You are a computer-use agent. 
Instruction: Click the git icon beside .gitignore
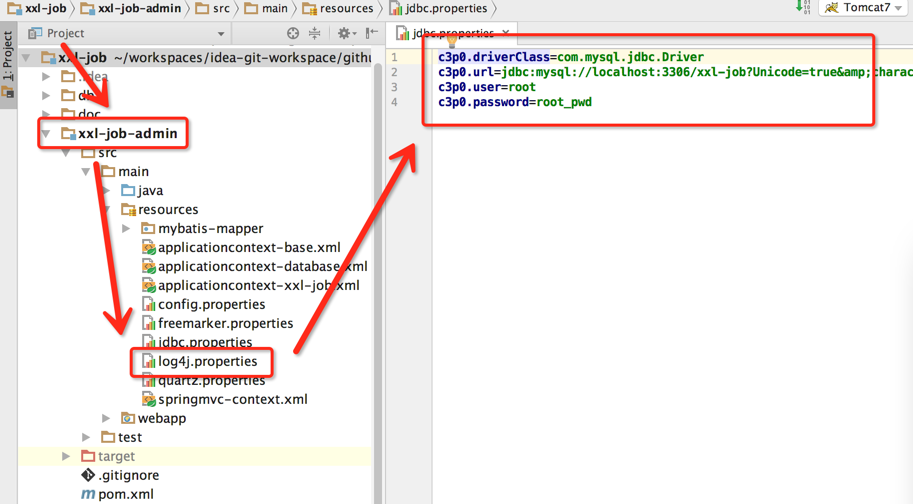[x=88, y=475]
